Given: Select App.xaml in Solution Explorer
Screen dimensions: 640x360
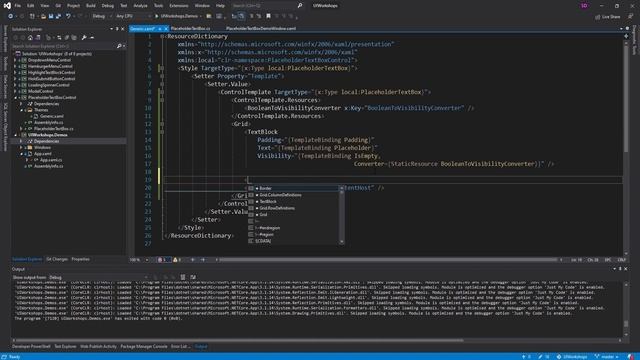Looking at the screenshot, I should coord(42,153).
